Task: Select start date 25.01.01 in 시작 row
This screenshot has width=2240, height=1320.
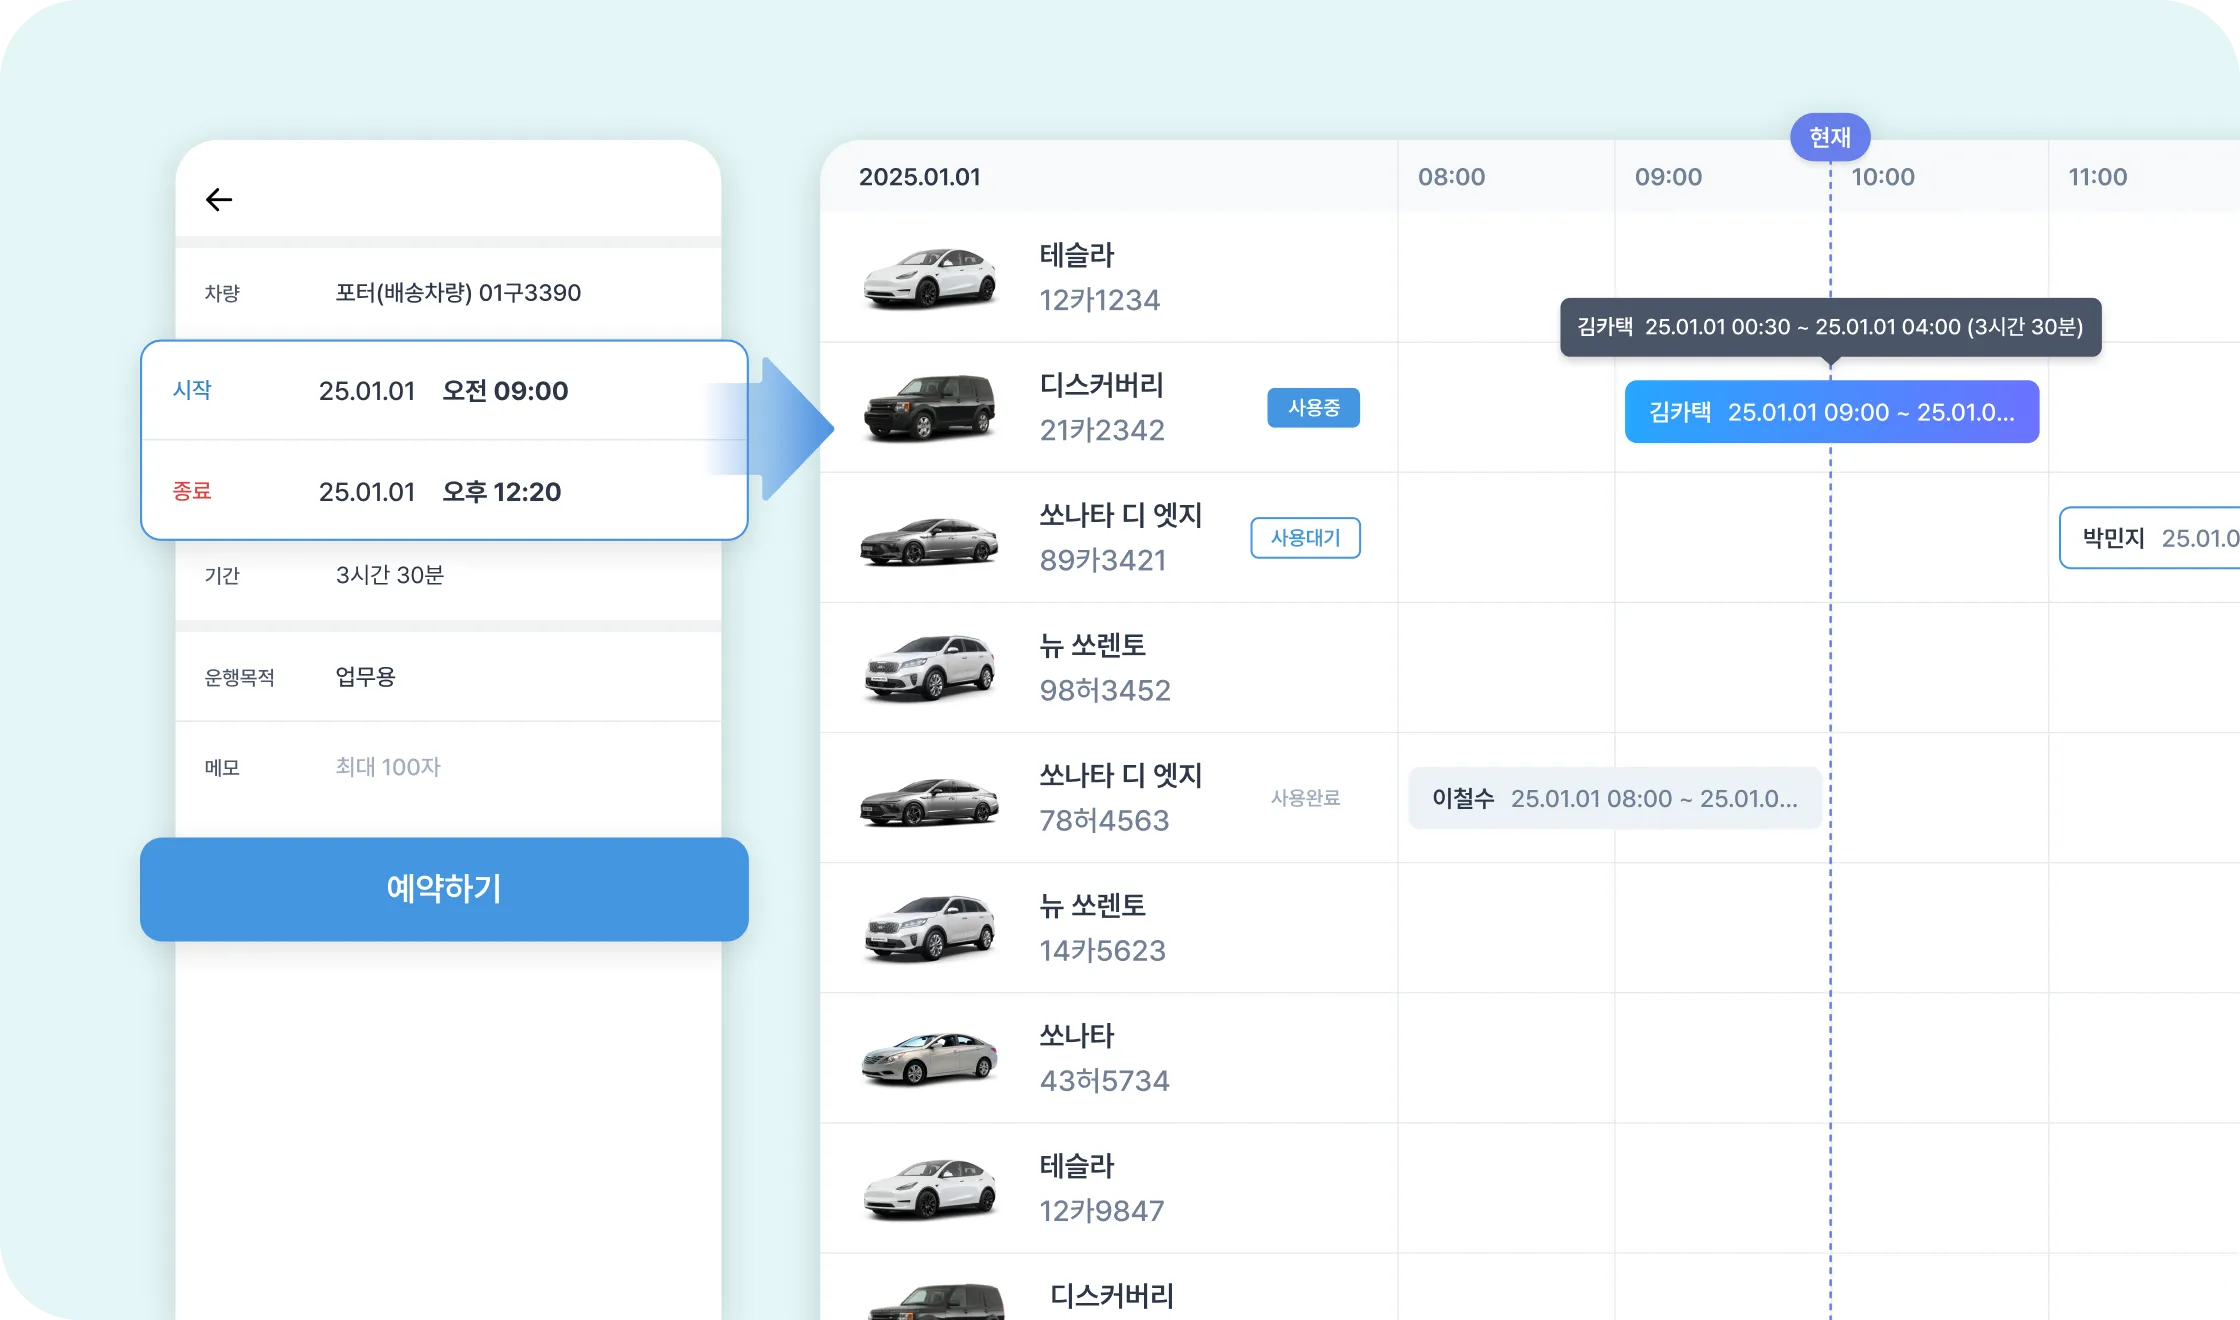Action: pyautogui.click(x=366, y=391)
